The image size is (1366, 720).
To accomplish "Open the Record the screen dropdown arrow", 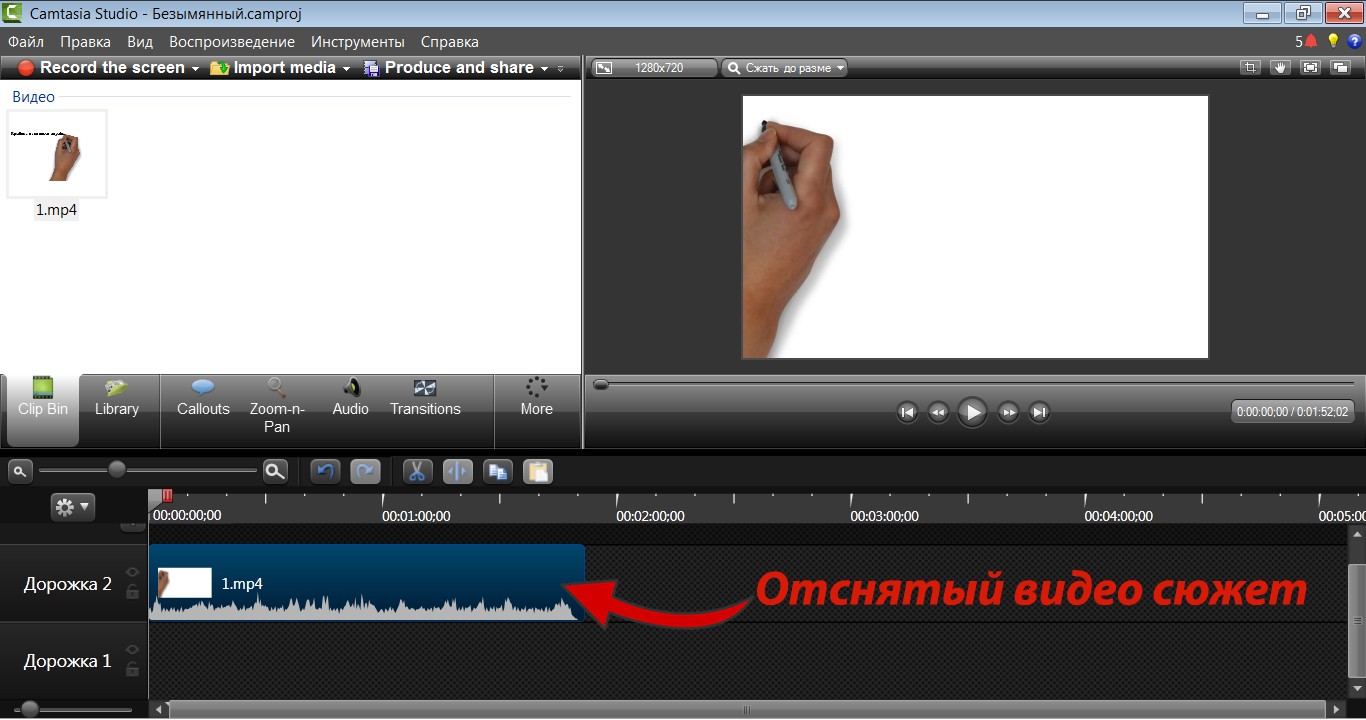I will (x=196, y=69).
